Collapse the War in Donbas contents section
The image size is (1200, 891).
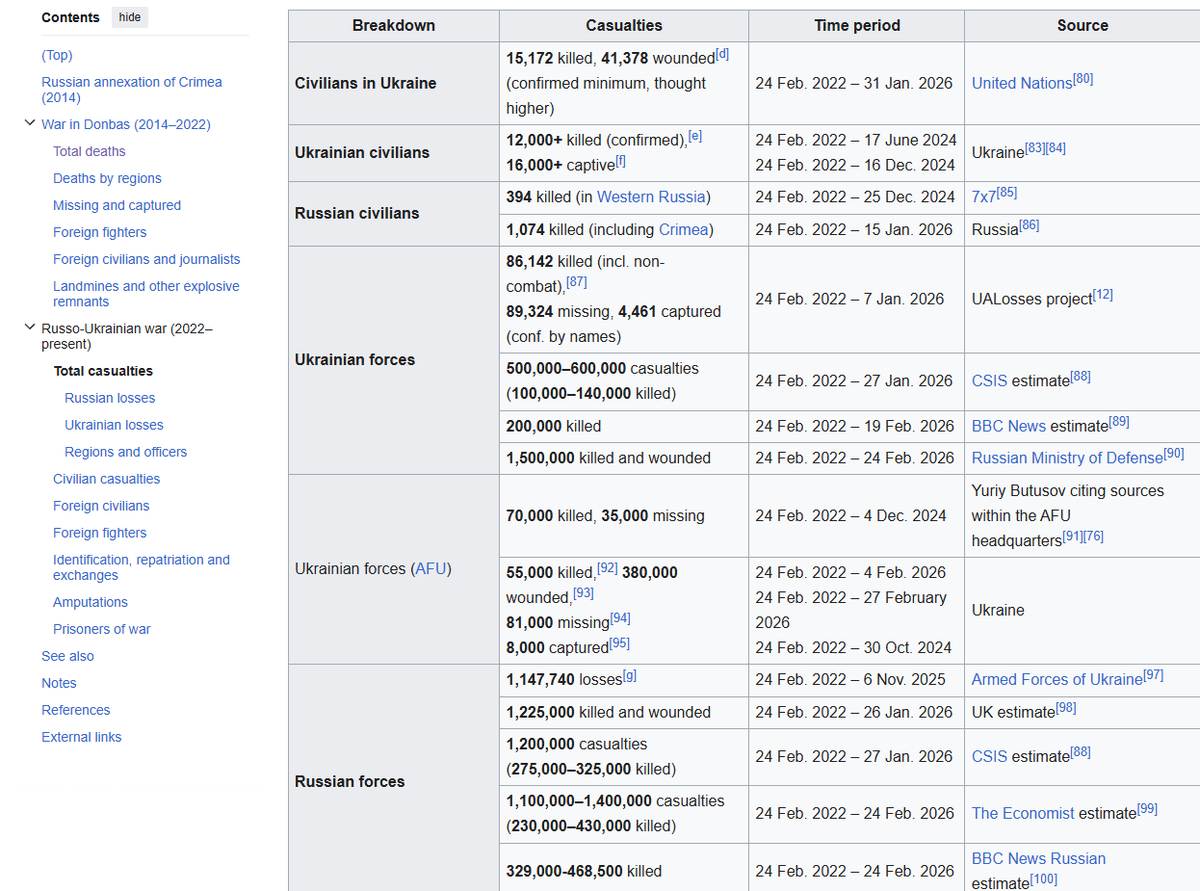pyautogui.click(x=29, y=124)
